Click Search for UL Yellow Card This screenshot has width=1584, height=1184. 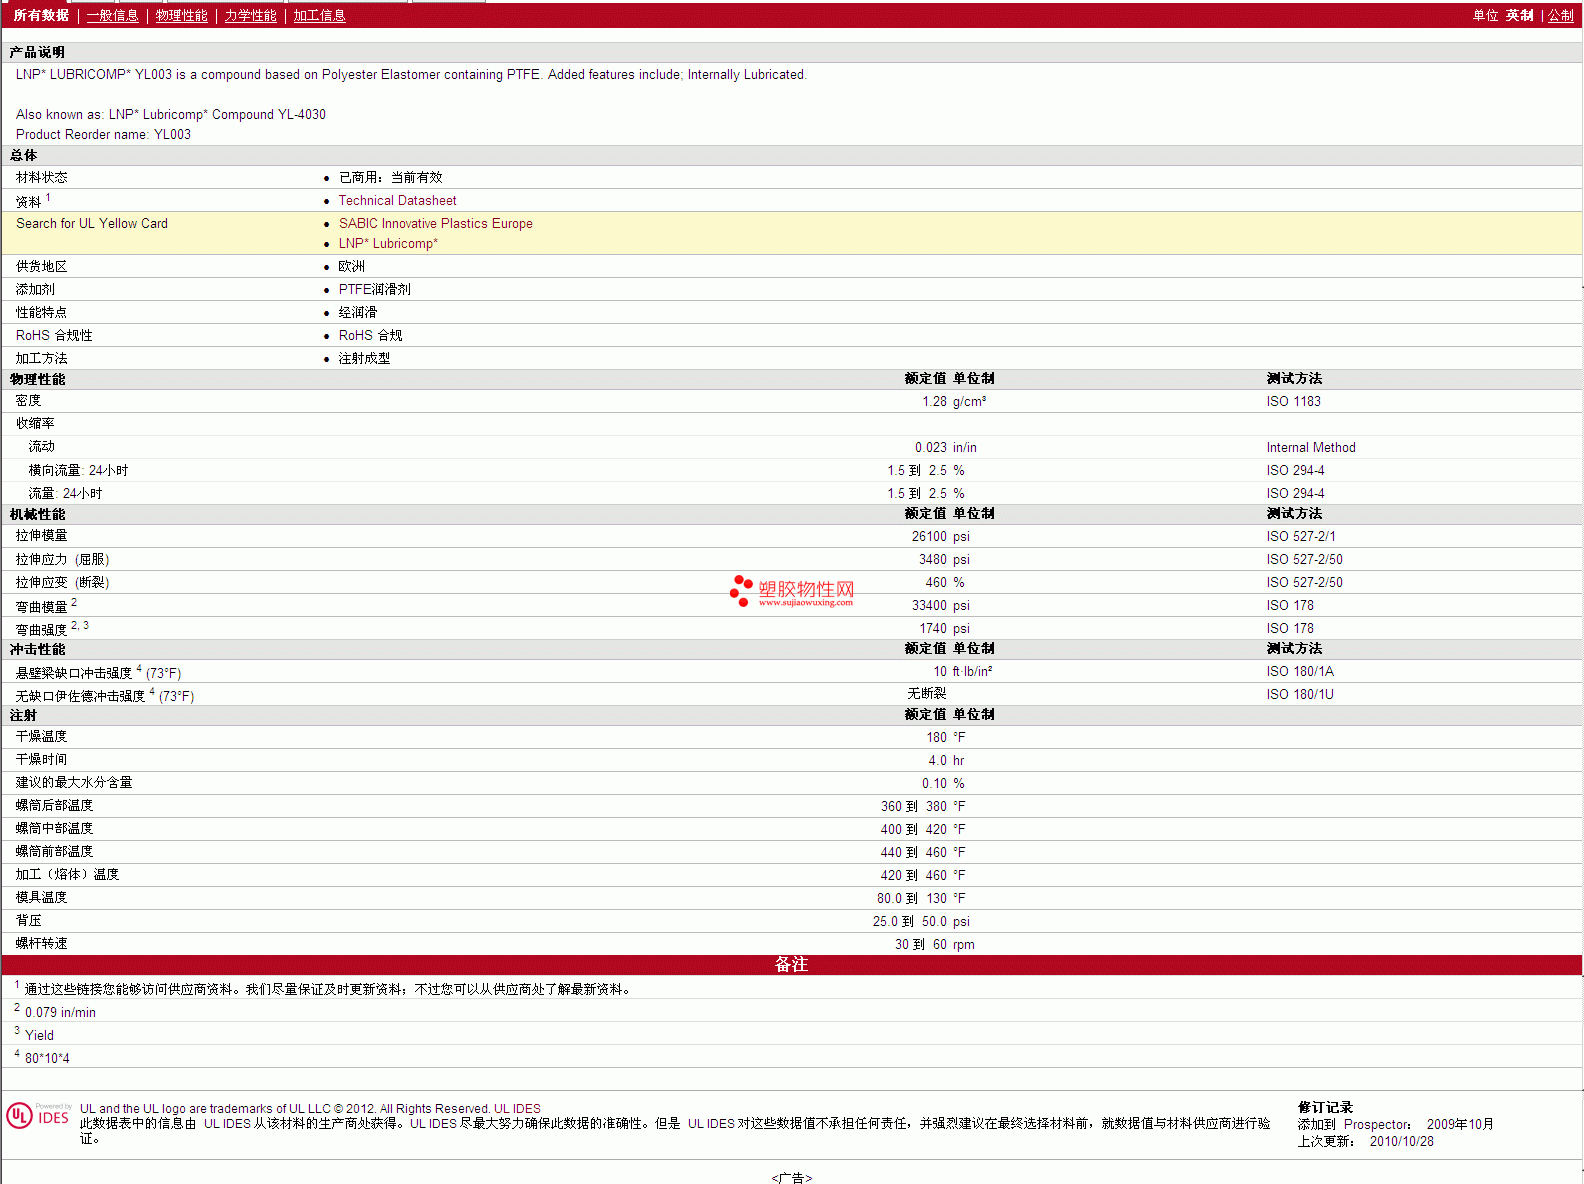92,224
